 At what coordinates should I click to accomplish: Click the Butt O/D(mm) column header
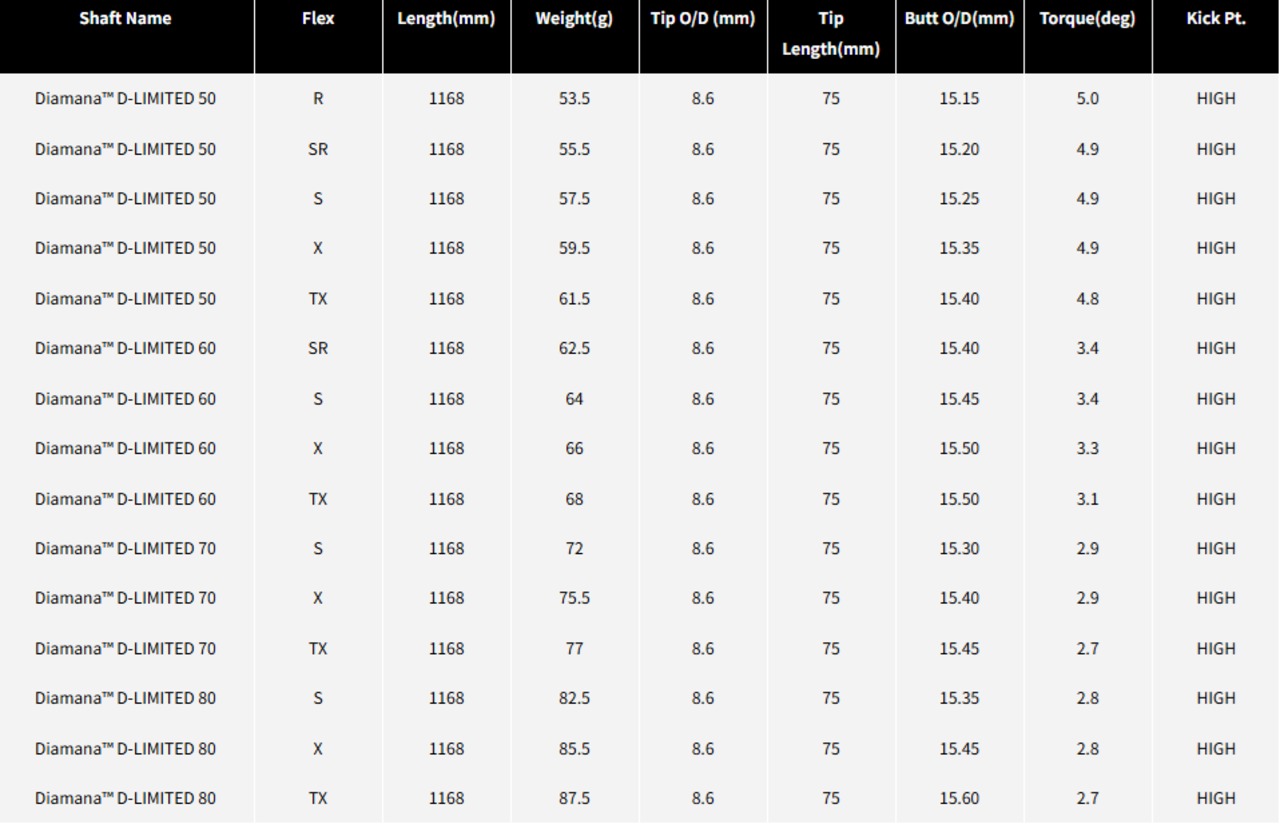(x=959, y=19)
